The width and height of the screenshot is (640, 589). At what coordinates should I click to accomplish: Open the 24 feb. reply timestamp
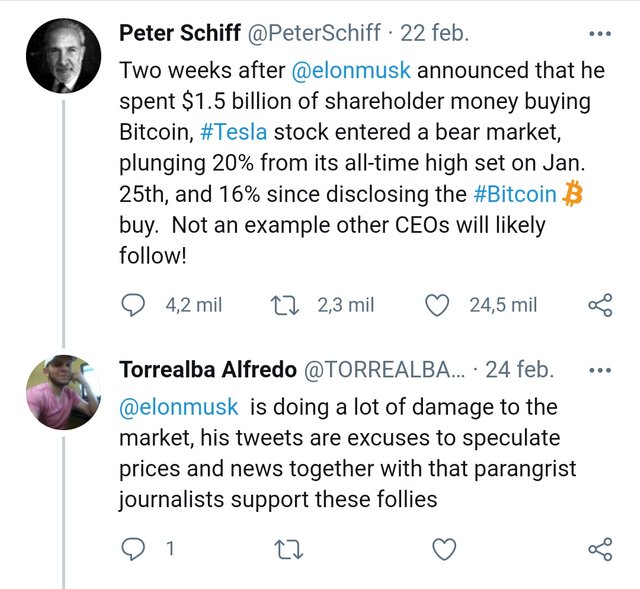520,369
